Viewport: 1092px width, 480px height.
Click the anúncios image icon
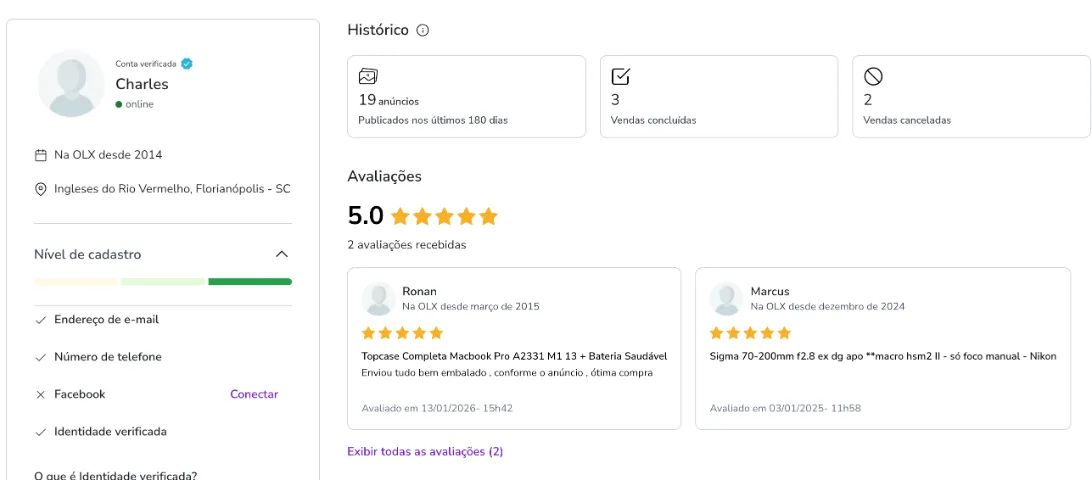368,76
